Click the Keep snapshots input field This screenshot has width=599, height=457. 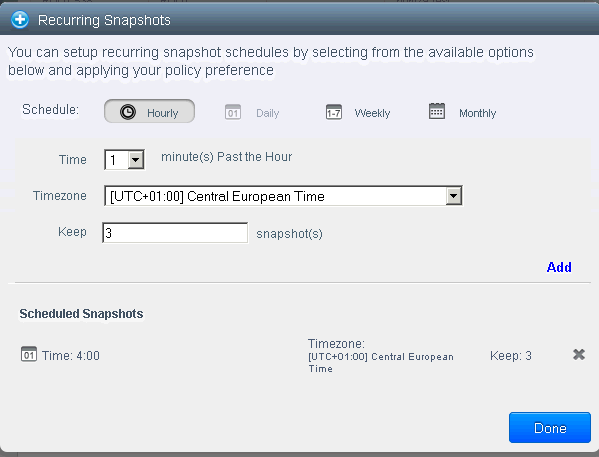[175, 233]
